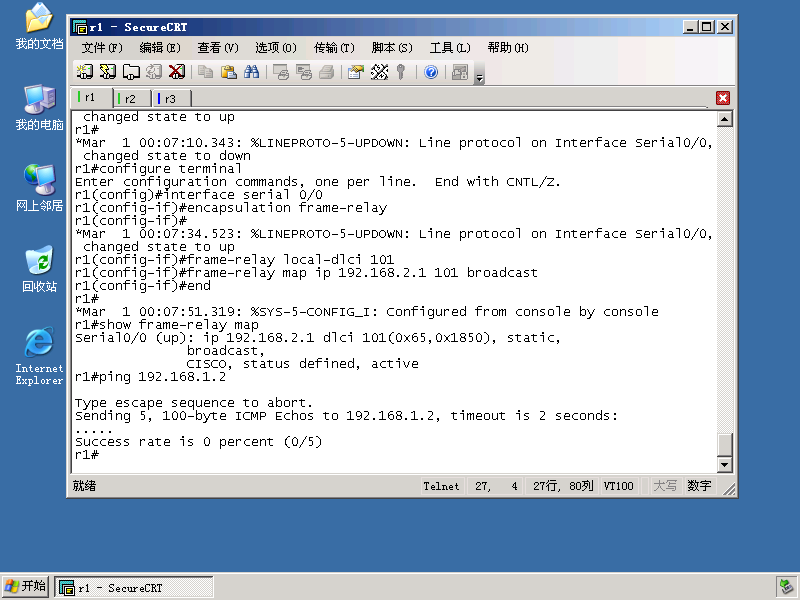Click the 大写 status bar indicator
The height and width of the screenshot is (600, 800).
[665, 486]
